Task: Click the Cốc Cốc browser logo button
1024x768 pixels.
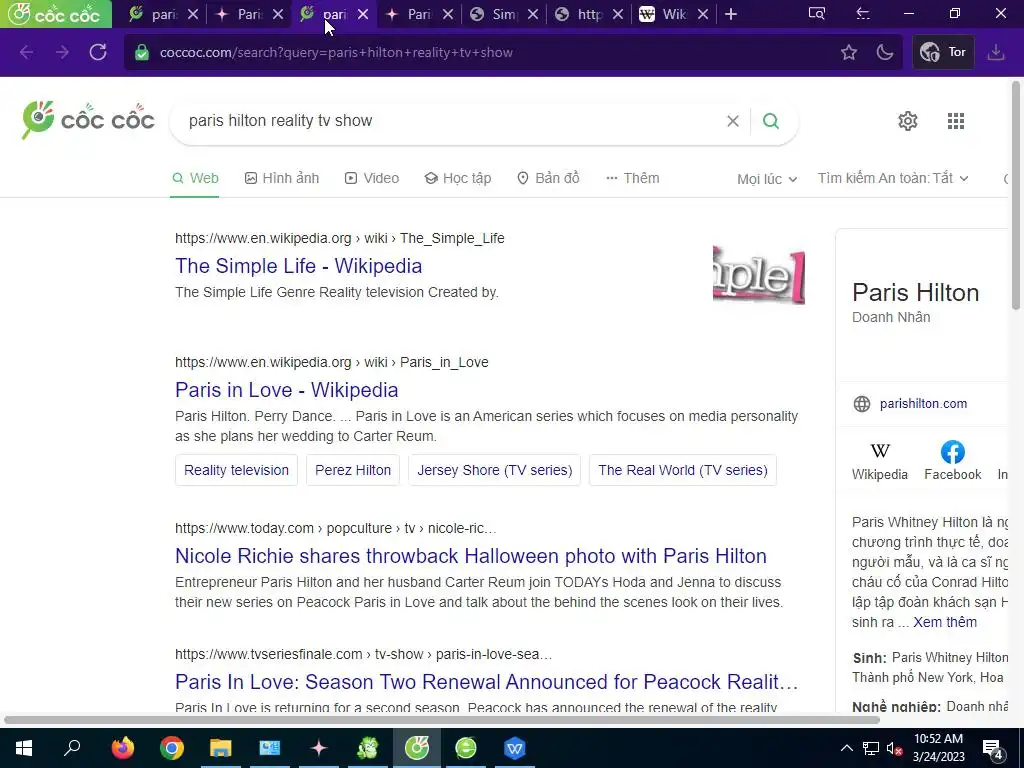Action: pos(56,14)
